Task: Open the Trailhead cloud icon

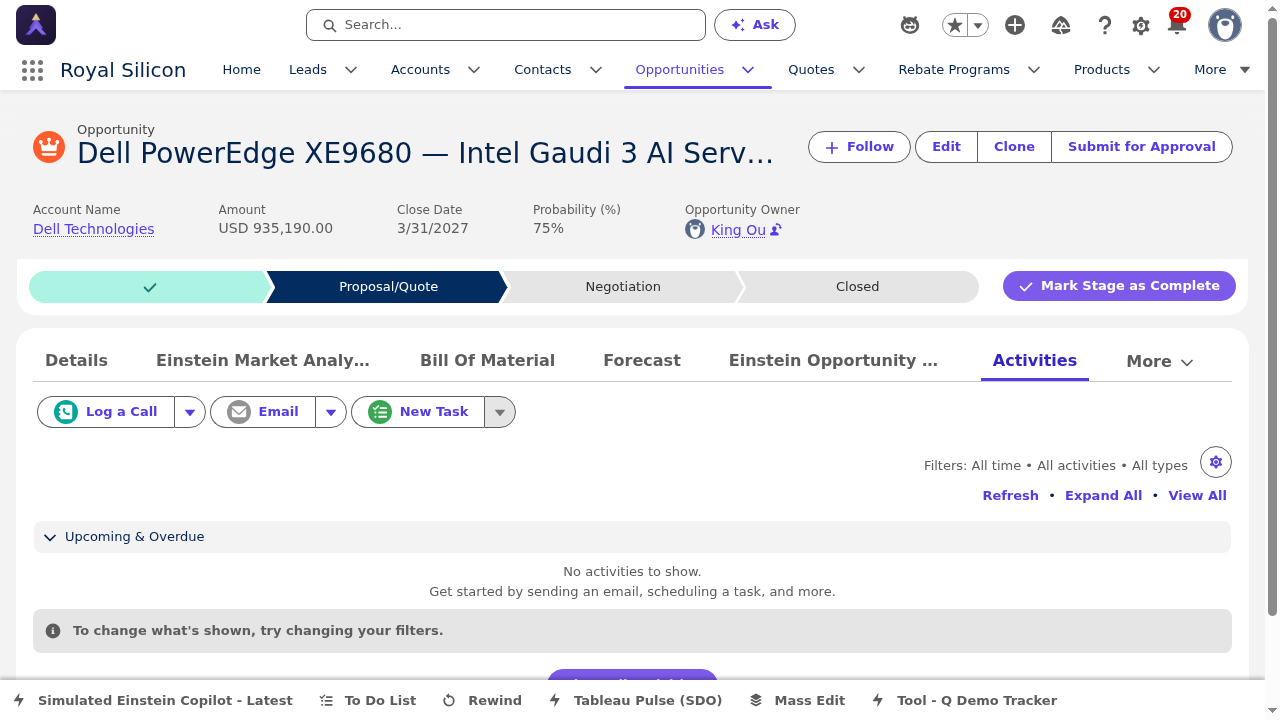Action: tap(1062, 25)
